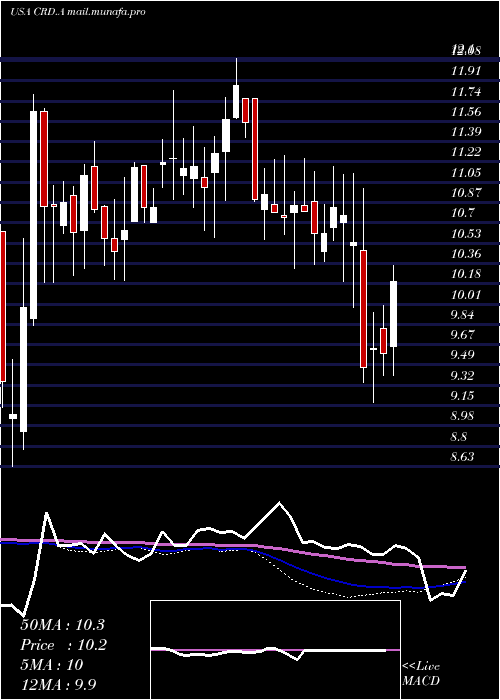Click the last white candlestick on the right
Viewport: 500px width, 700px height.
pyautogui.click(x=393, y=314)
